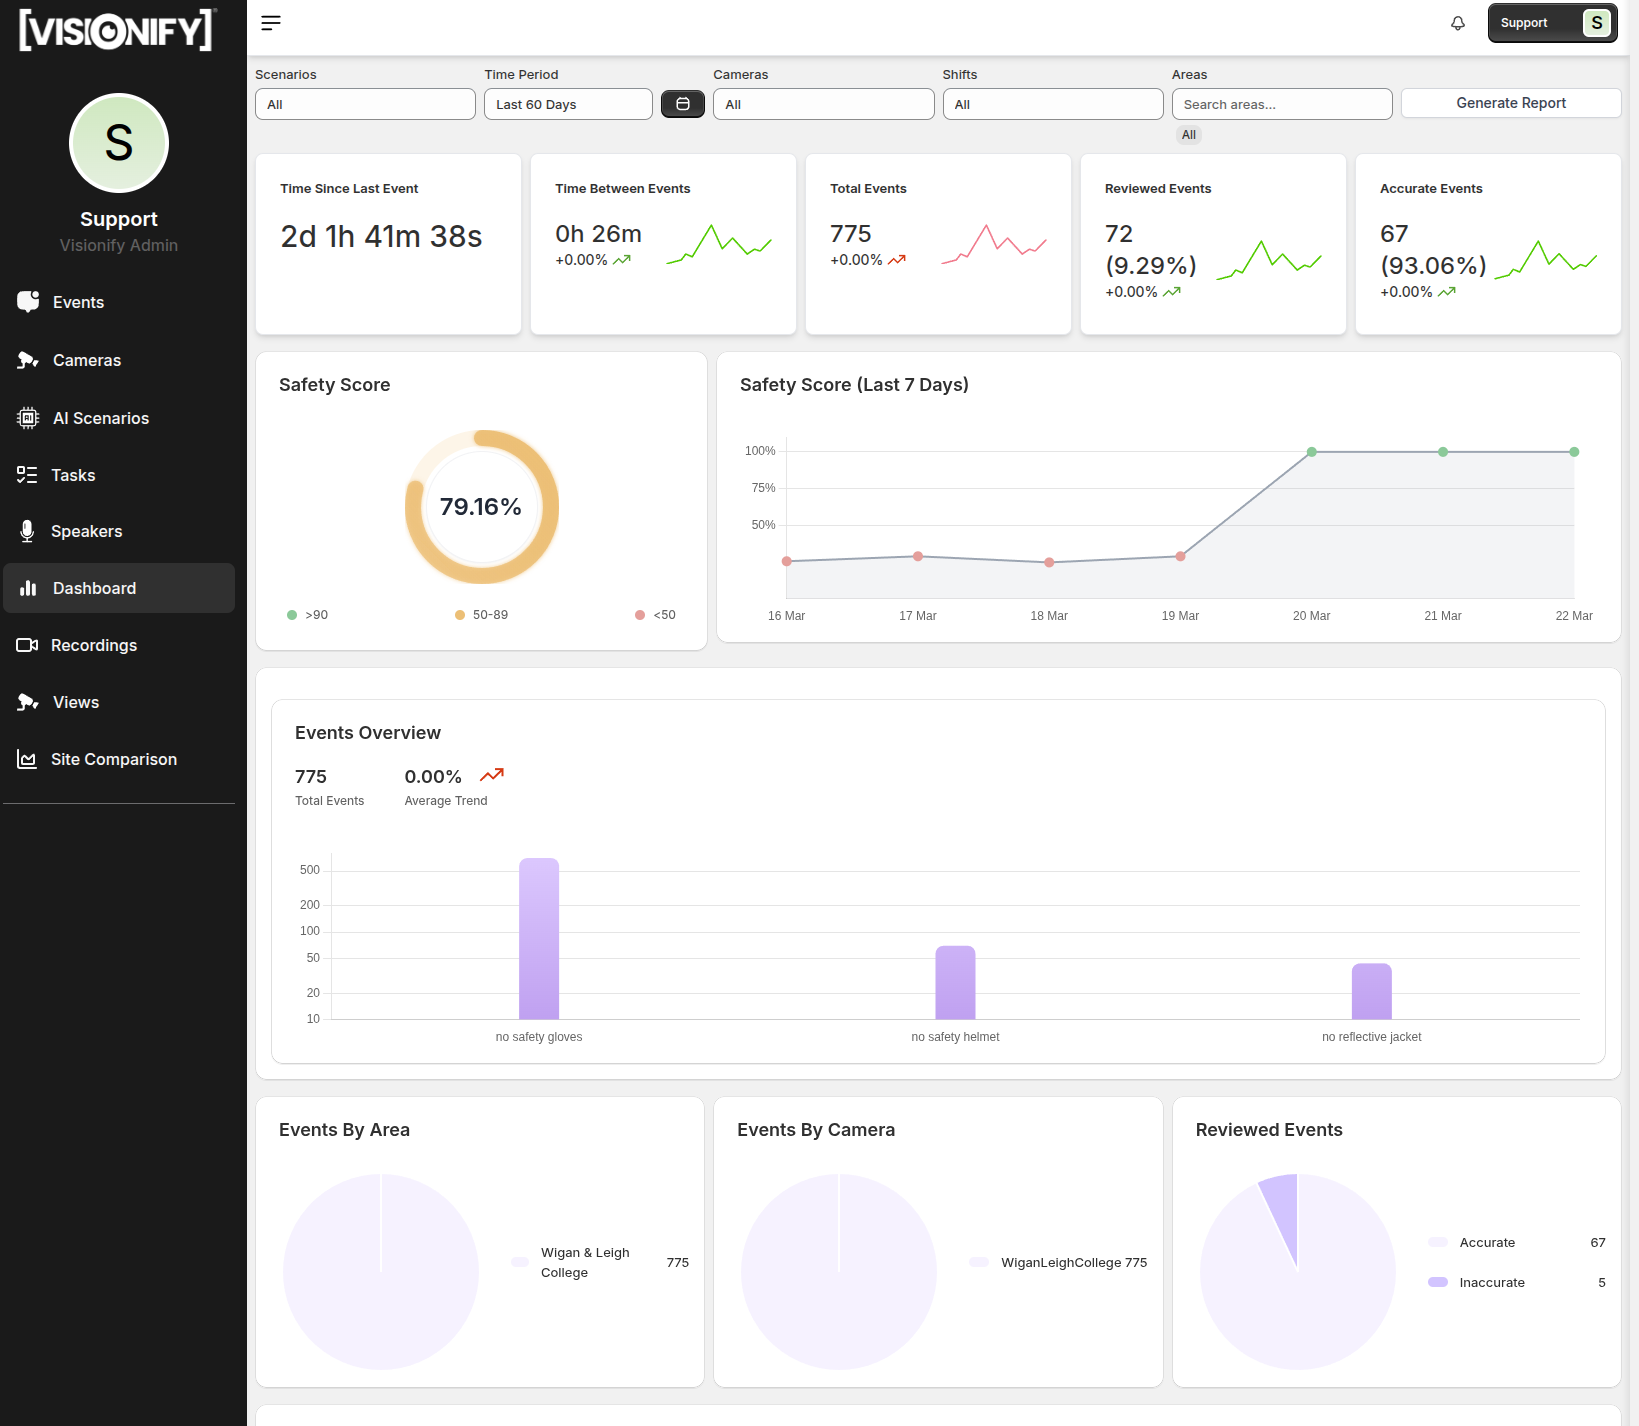This screenshot has height=1426, width=1639.
Task: Click the Generate Report button
Action: point(1511,103)
